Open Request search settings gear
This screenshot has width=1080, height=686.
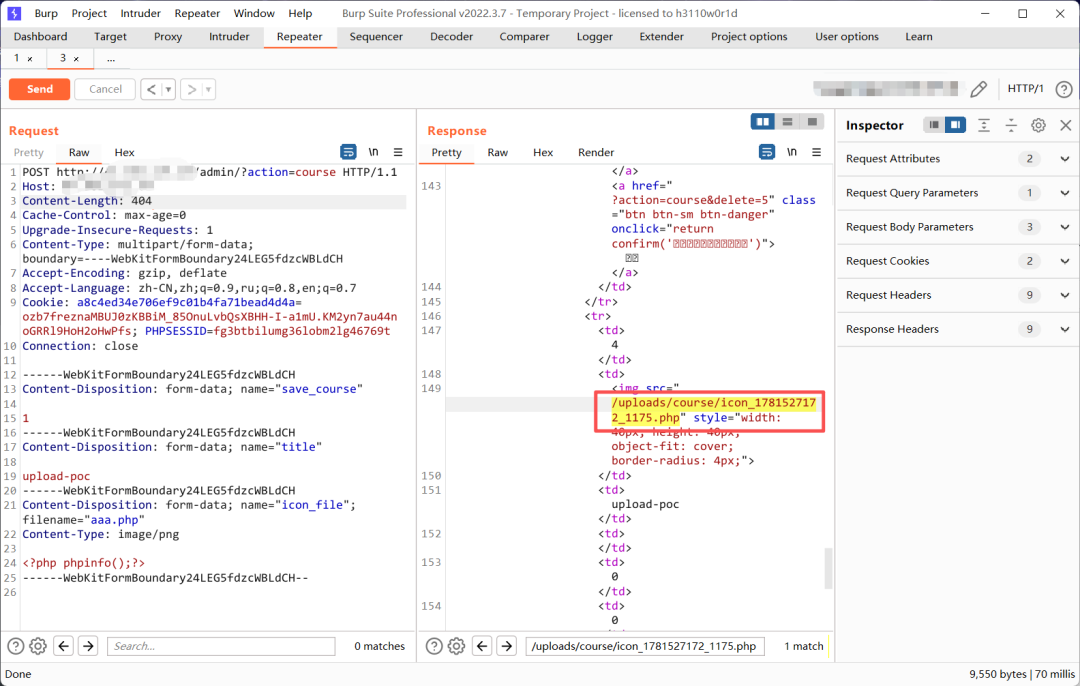(x=38, y=646)
